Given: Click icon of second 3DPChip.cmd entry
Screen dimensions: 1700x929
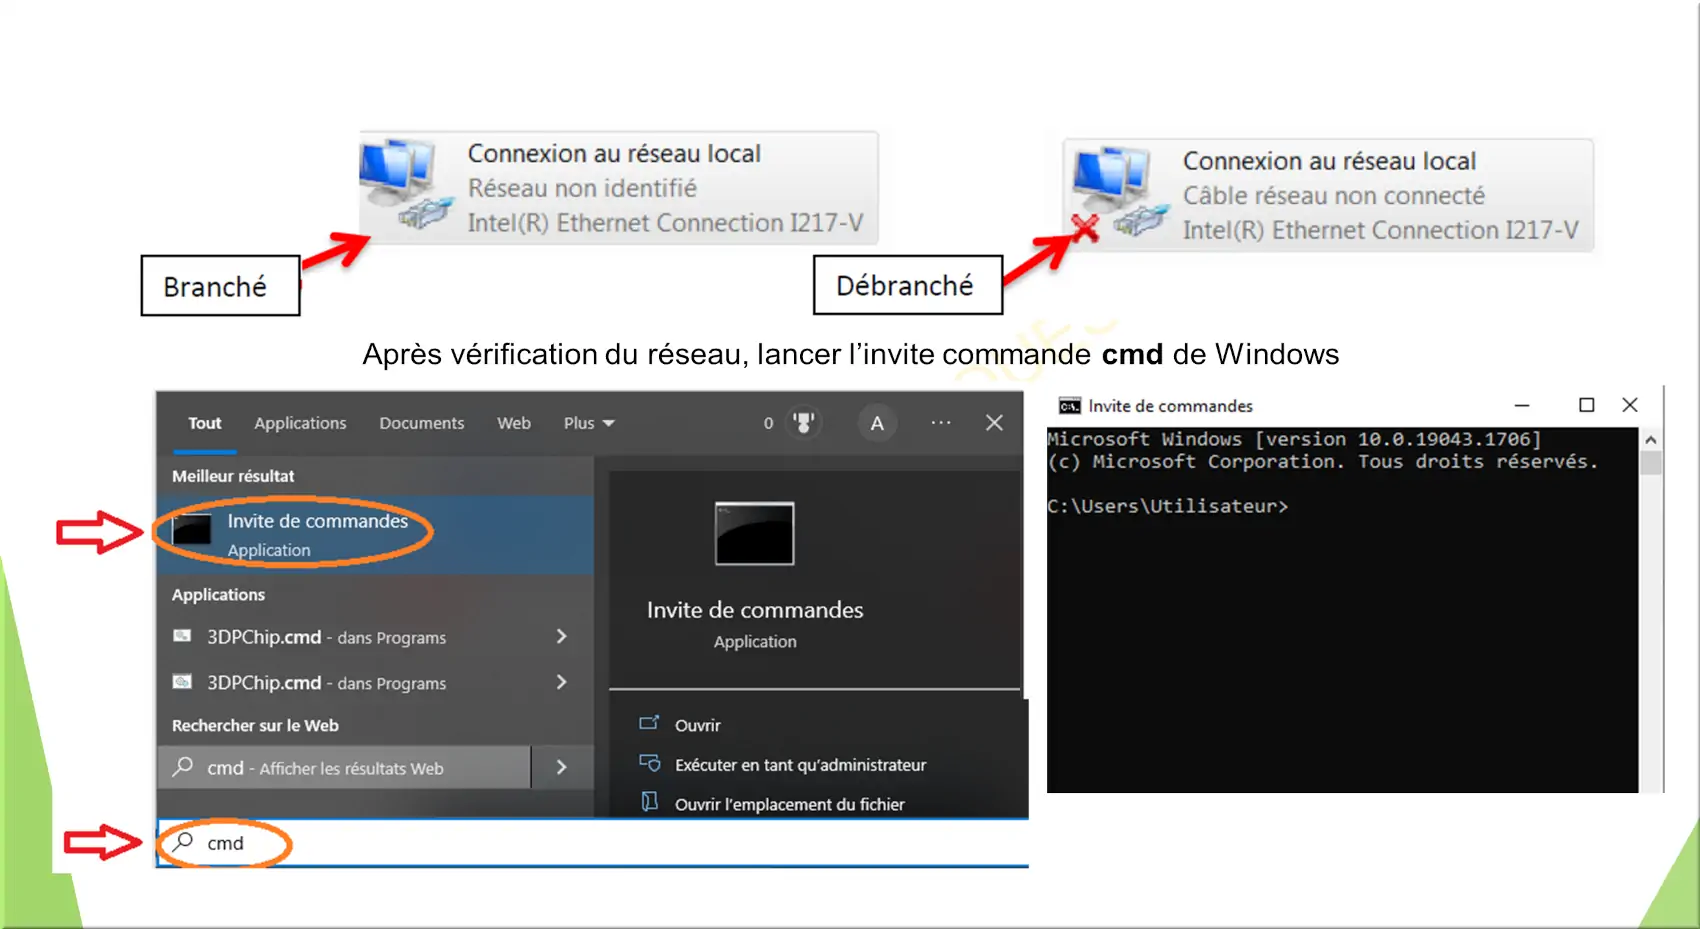Looking at the screenshot, I should click(182, 682).
